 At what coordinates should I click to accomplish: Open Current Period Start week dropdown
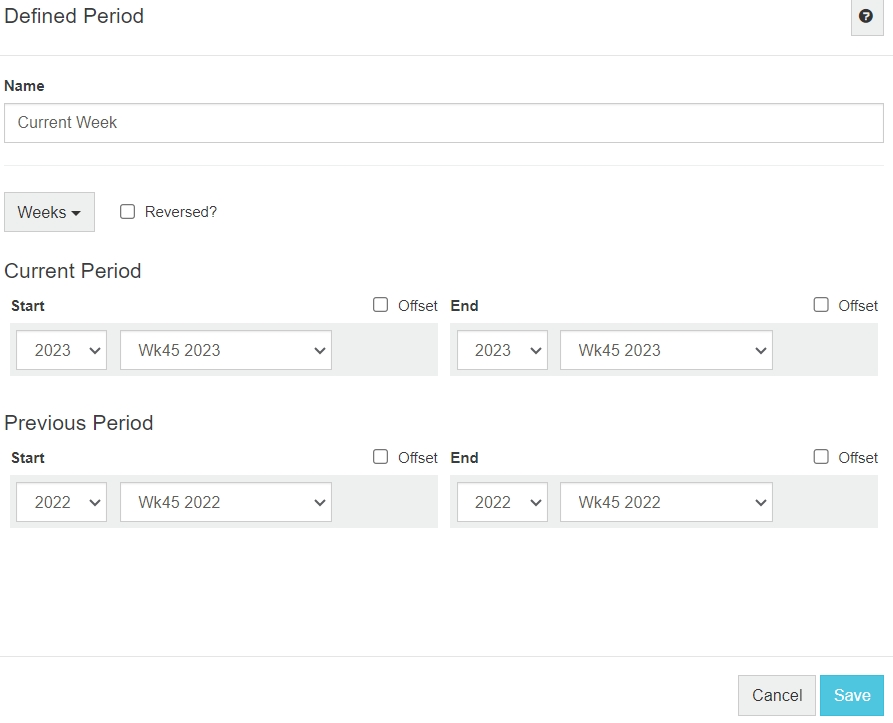226,350
